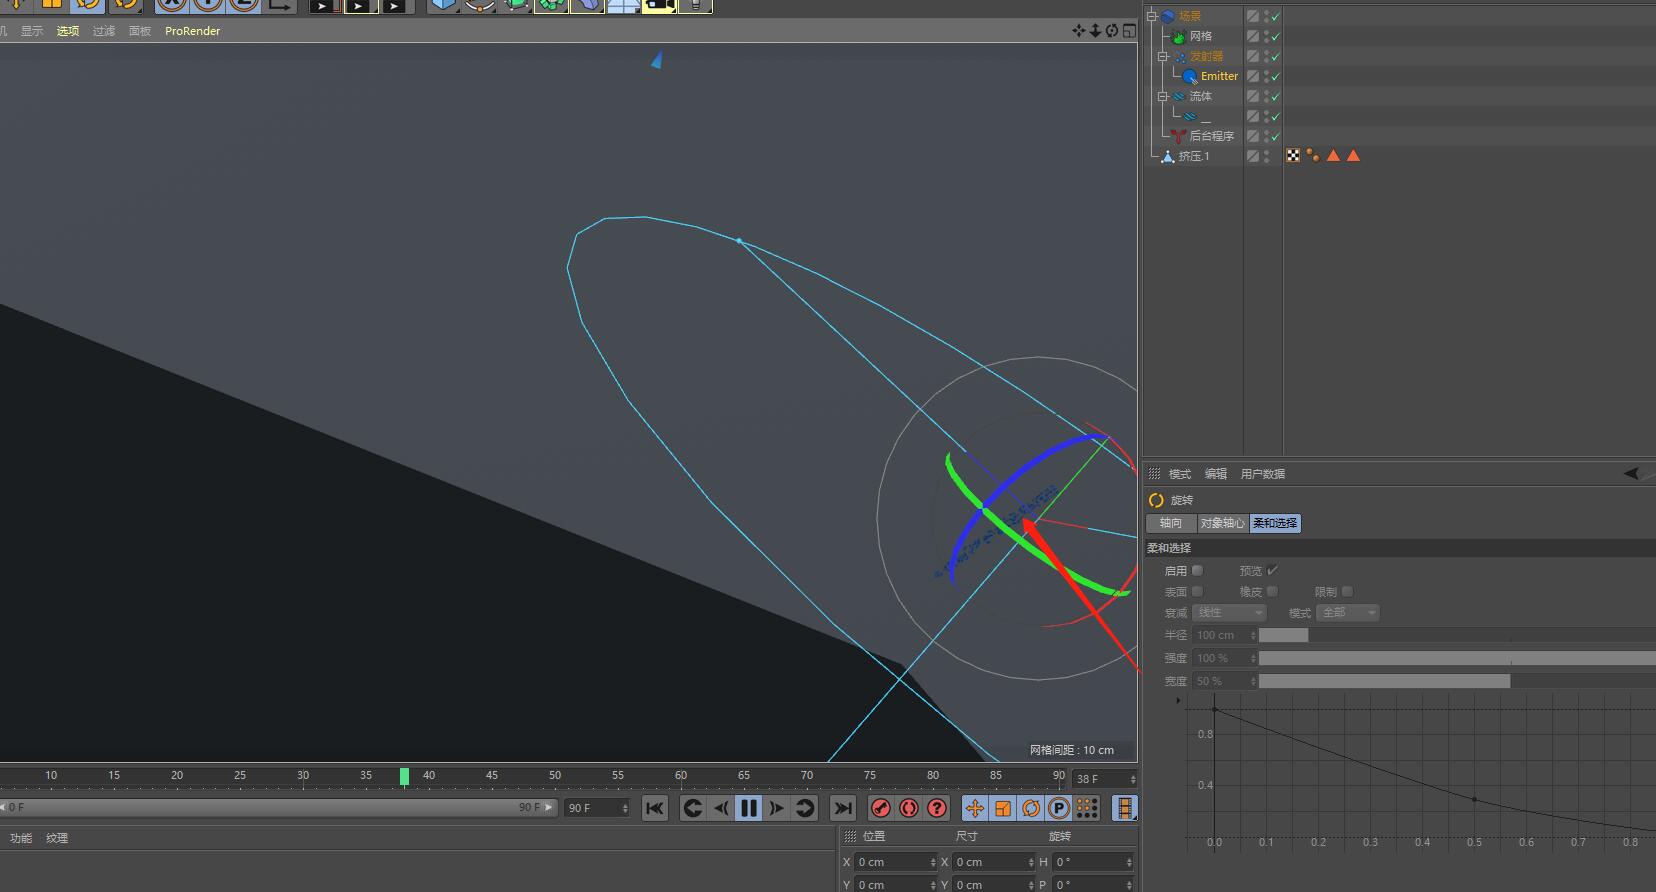1656x892 pixels.
Task: Toggle rotation keying icon
Action: pyautogui.click(x=1031, y=808)
